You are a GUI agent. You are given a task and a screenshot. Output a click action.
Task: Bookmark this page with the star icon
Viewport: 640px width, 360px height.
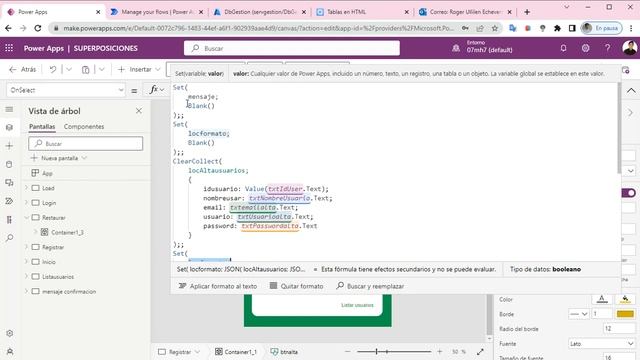tap(495, 28)
